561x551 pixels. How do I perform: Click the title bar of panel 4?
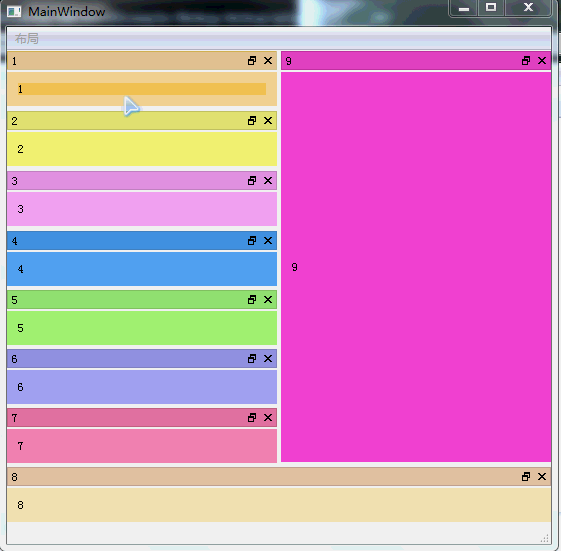pyautogui.click(x=142, y=241)
